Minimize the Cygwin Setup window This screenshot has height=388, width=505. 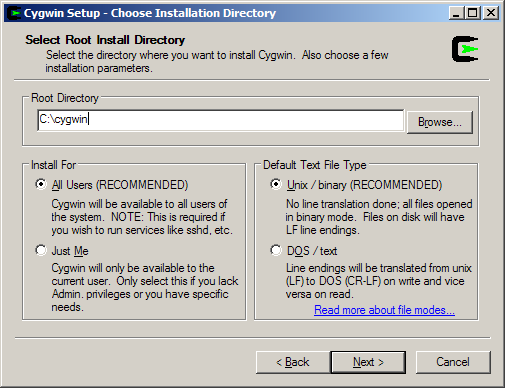pyautogui.click(x=456, y=13)
